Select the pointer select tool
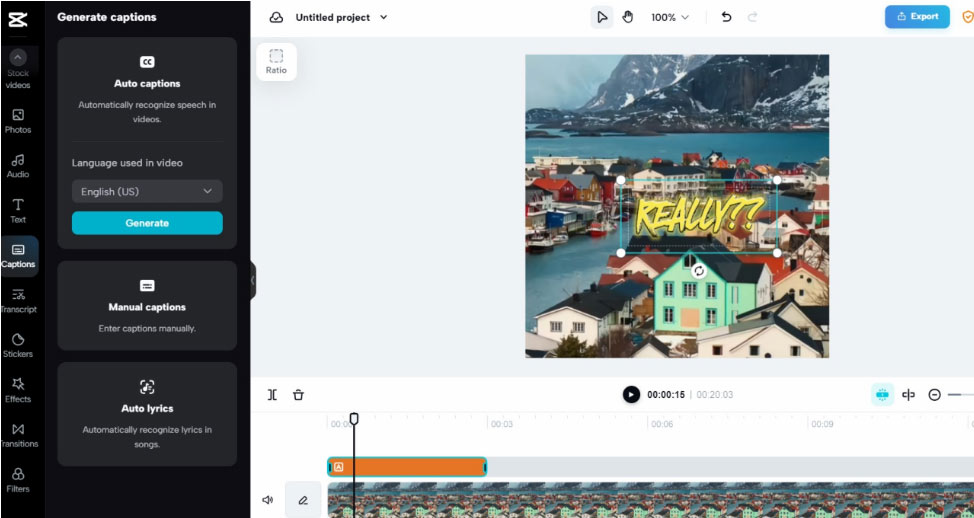Viewport: 974px width, 518px height. pos(601,17)
